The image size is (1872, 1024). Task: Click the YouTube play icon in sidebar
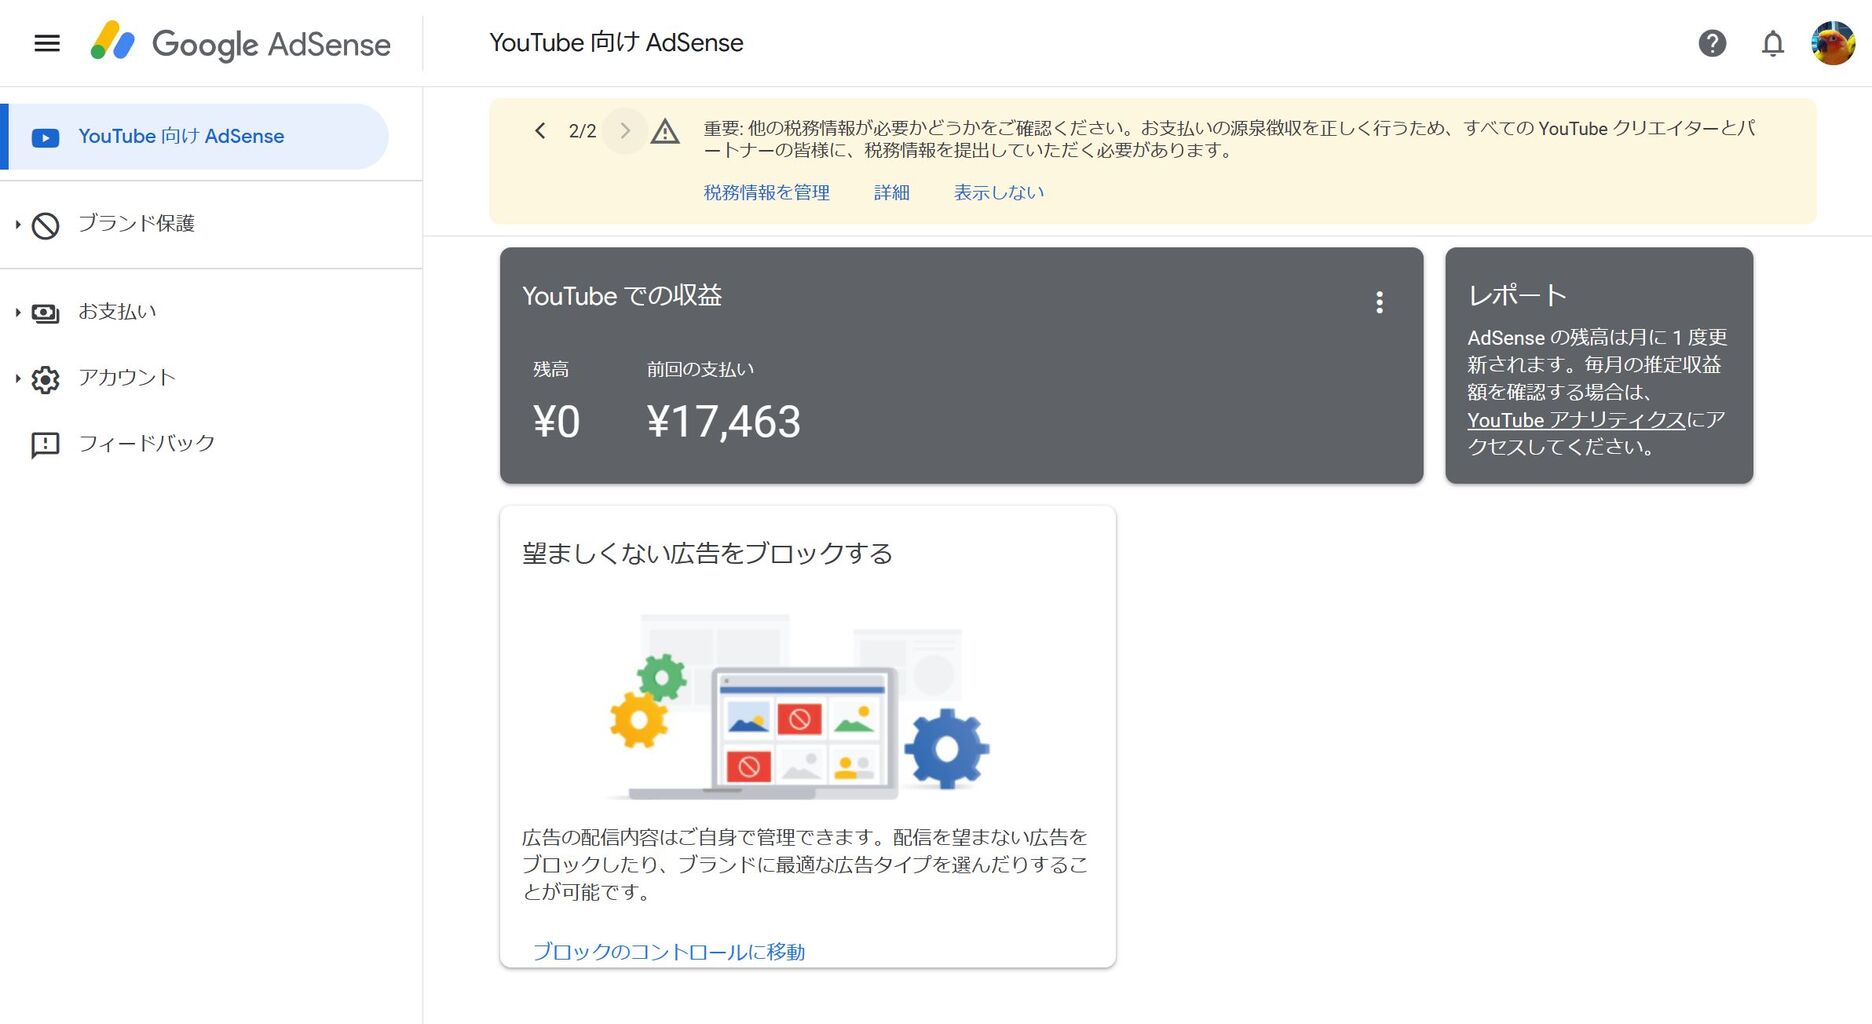(45, 137)
